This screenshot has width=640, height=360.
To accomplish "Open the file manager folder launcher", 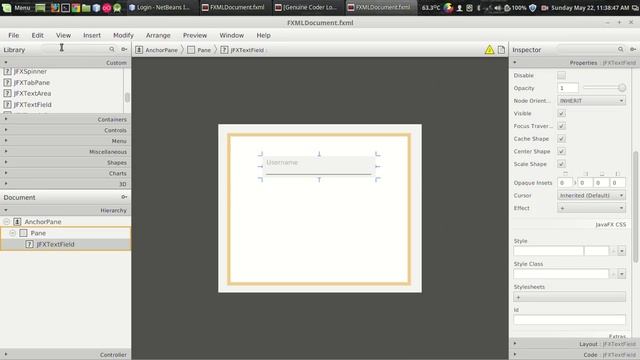I will pos(86,8).
